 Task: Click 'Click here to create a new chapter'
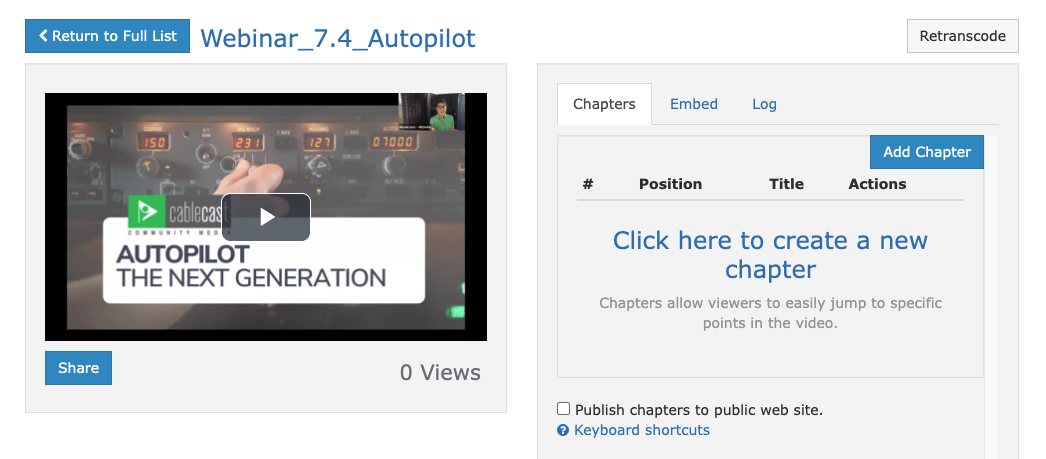click(x=770, y=254)
